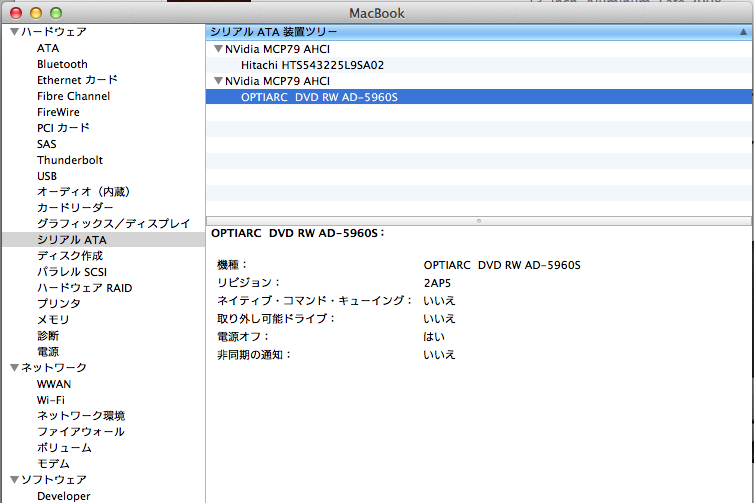Screen dimensions: 754x503
Task: Click the ネイティブ・コマンド・キューイング label
Action: (314, 301)
